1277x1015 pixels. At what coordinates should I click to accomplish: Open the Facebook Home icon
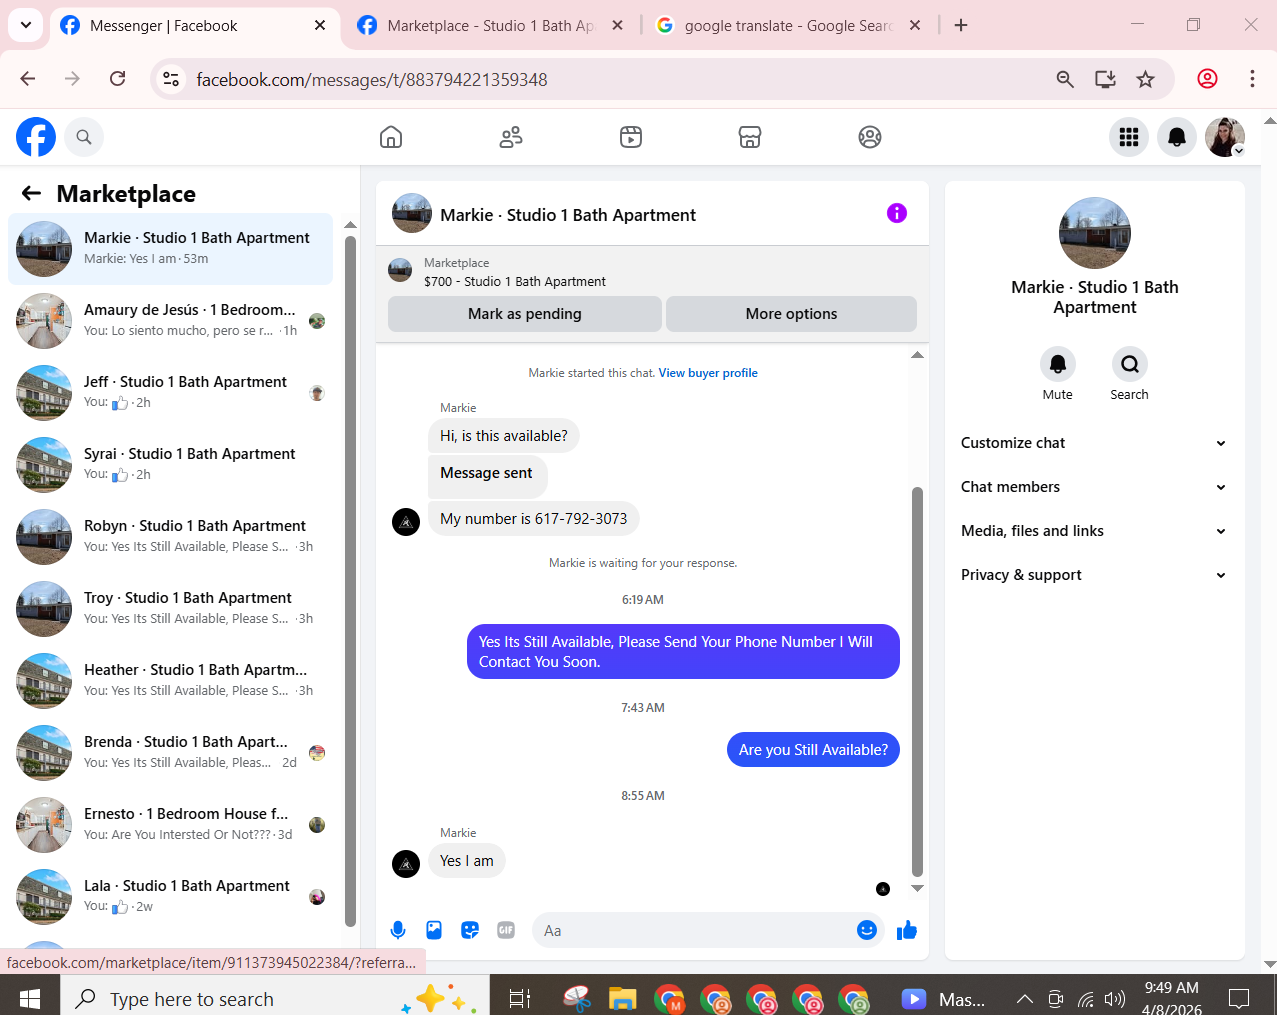click(x=391, y=137)
